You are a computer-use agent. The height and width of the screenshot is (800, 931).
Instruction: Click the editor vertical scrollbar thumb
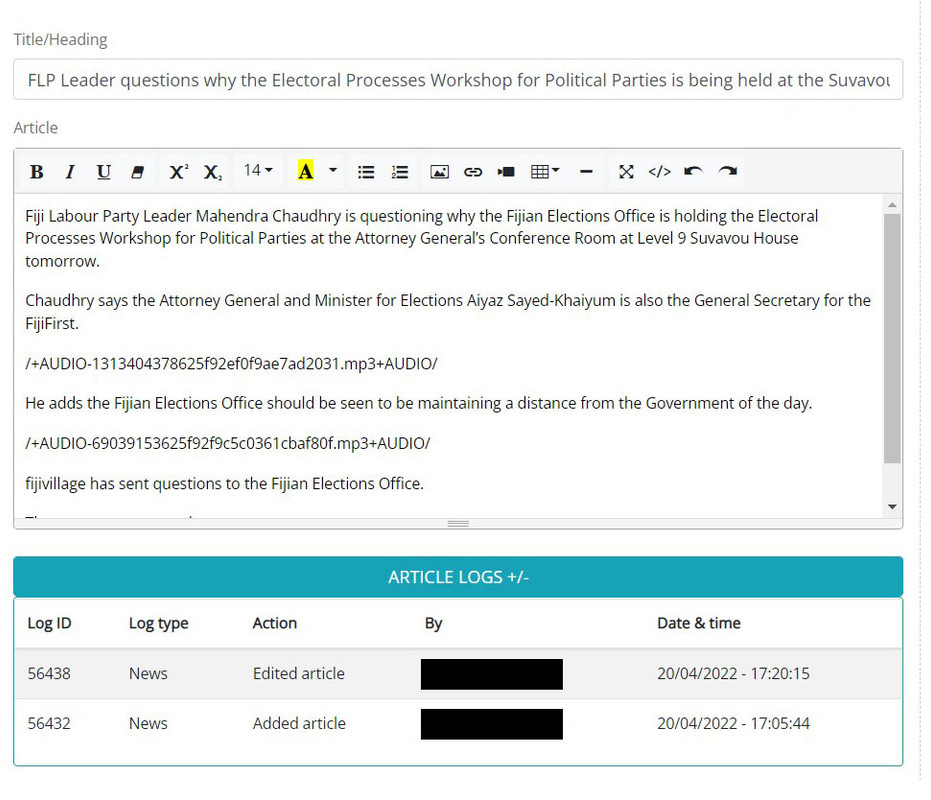point(892,339)
